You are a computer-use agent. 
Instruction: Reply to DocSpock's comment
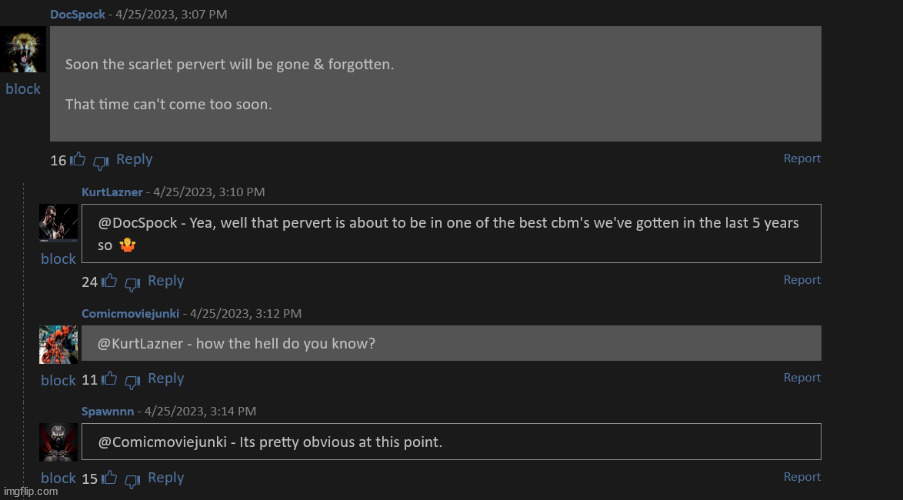pyautogui.click(x=134, y=159)
